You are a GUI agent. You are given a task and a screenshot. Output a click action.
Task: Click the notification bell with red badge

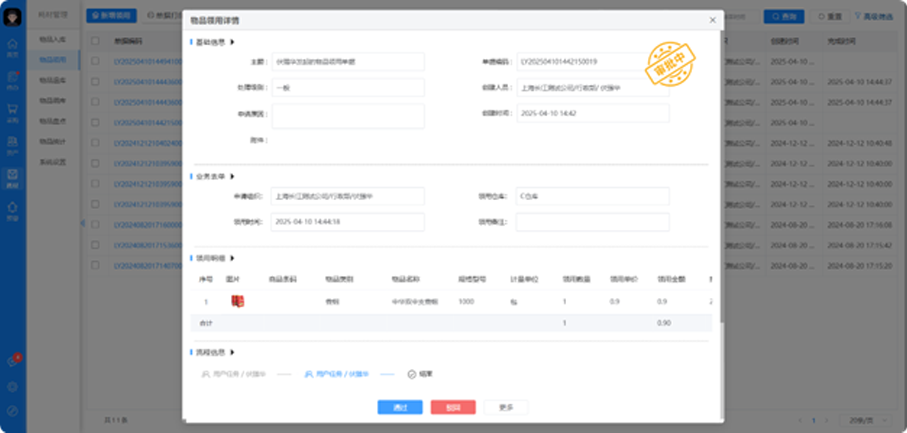click(13, 360)
